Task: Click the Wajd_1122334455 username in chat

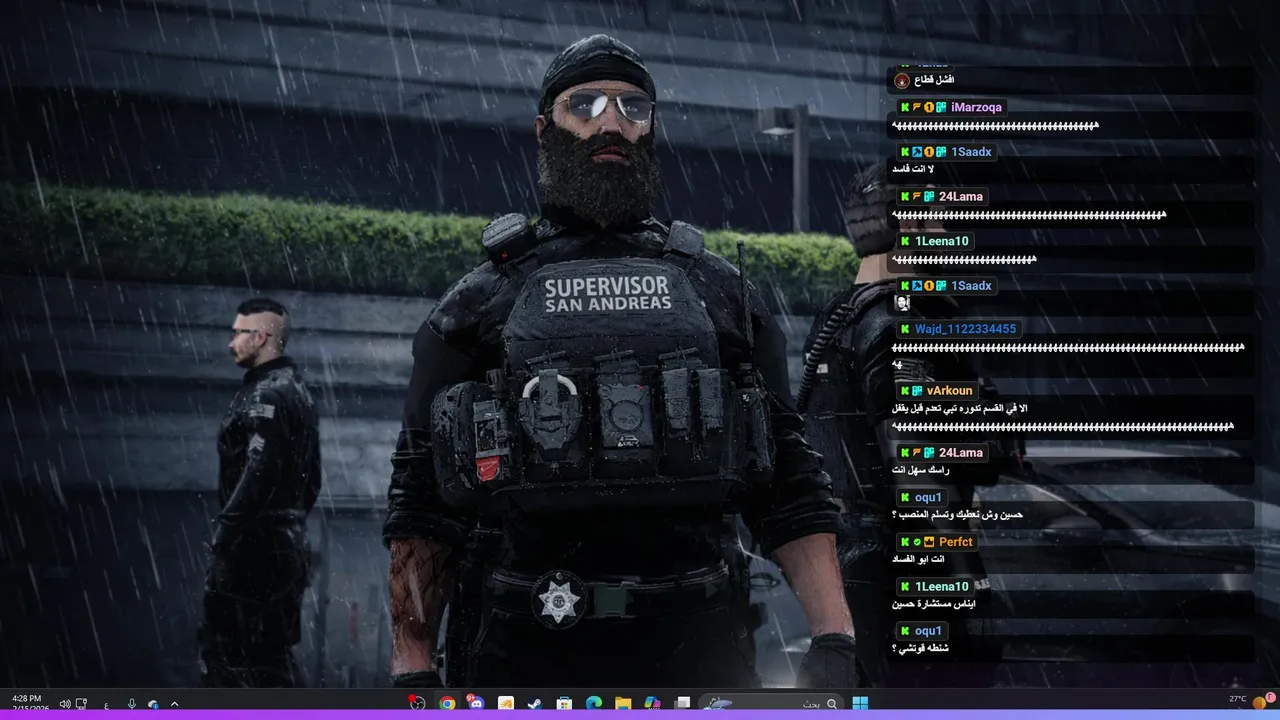Action: pyautogui.click(x=965, y=329)
